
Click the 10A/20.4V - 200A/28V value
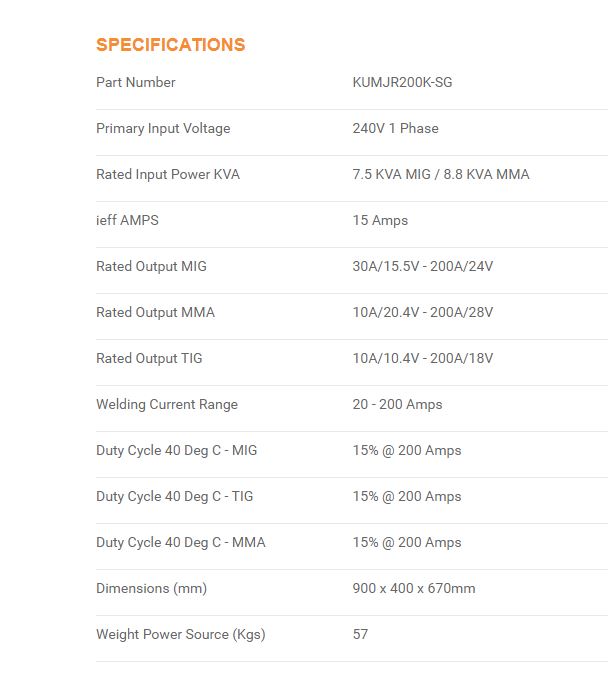coord(423,312)
